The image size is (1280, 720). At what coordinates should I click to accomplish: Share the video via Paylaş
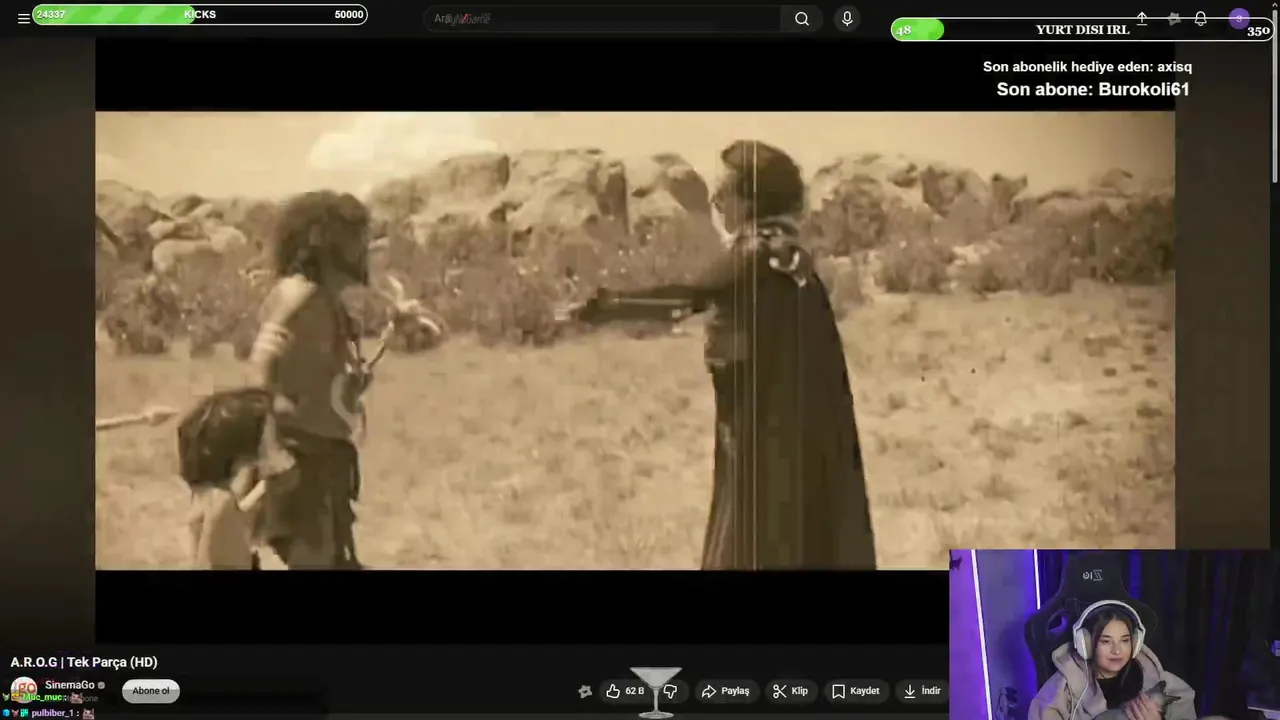[x=725, y=691]
